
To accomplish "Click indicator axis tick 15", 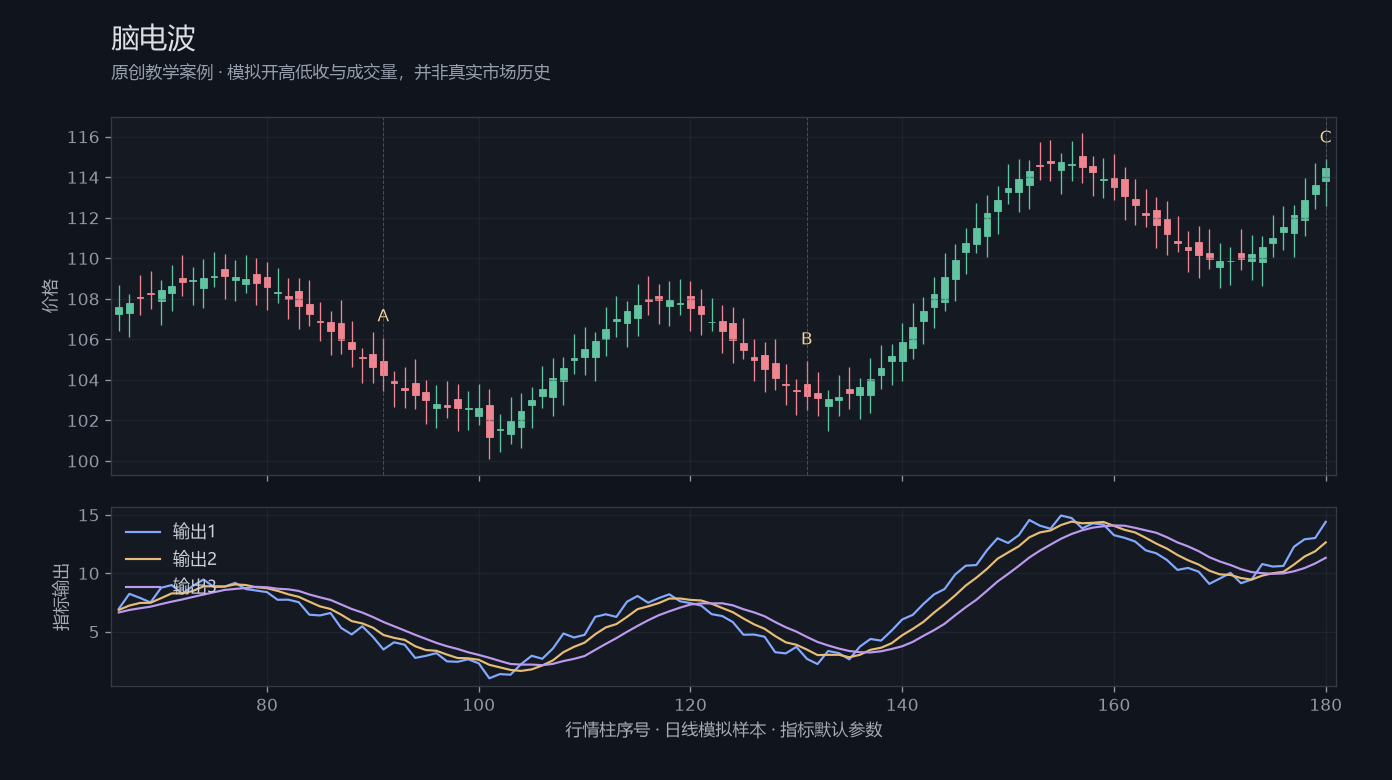I will pyautogui.click(x=89, y=515).
